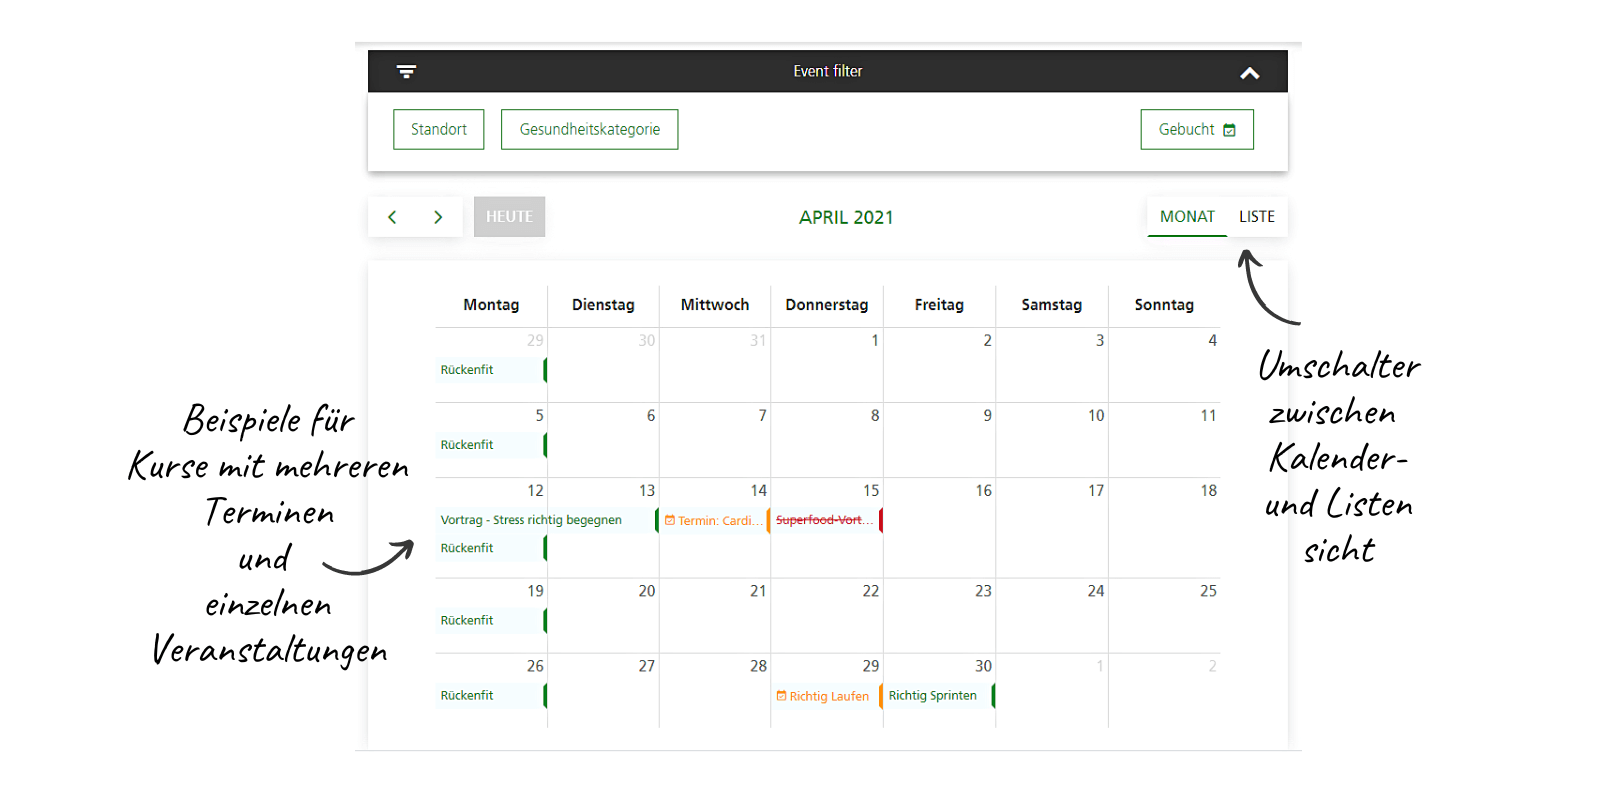The height and width of the screenshot is (800, 1600).
Task: Open Rückenfit event on April 5
Action: [491, 445]
